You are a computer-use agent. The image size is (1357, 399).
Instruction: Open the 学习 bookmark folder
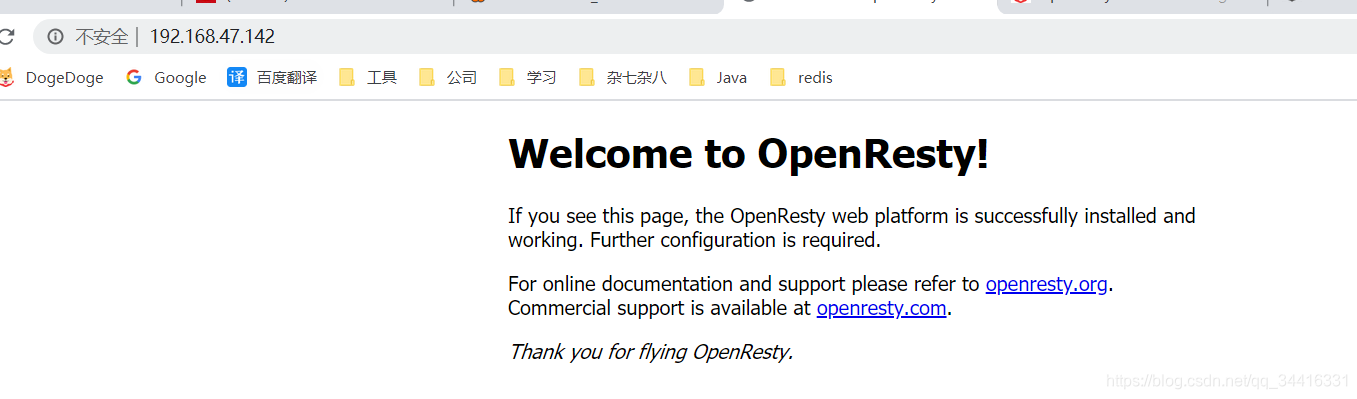(528, 77)
